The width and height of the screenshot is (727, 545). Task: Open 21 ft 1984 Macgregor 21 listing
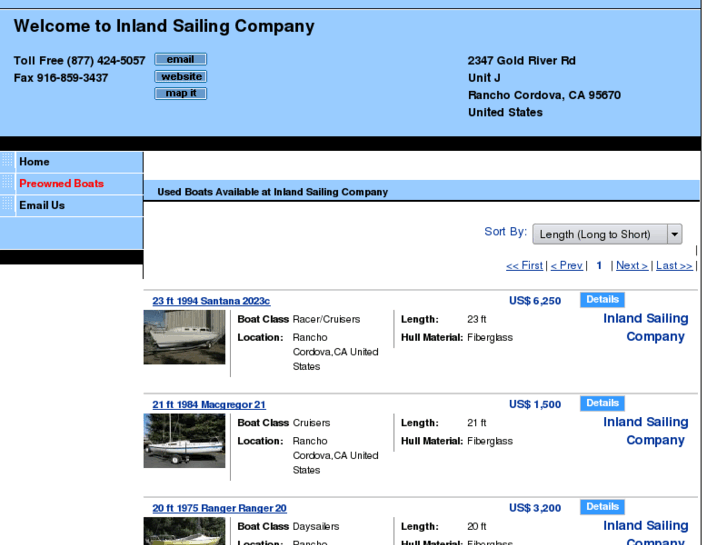click(x=209, y=404)
